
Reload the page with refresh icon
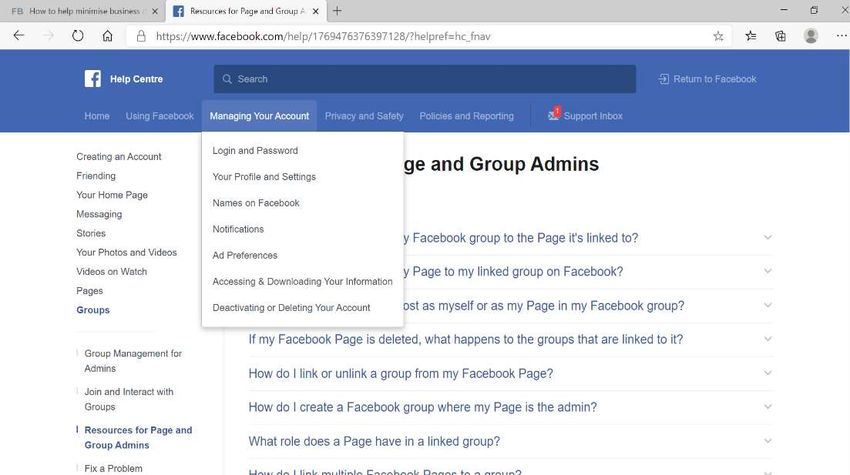coord(78,36)
